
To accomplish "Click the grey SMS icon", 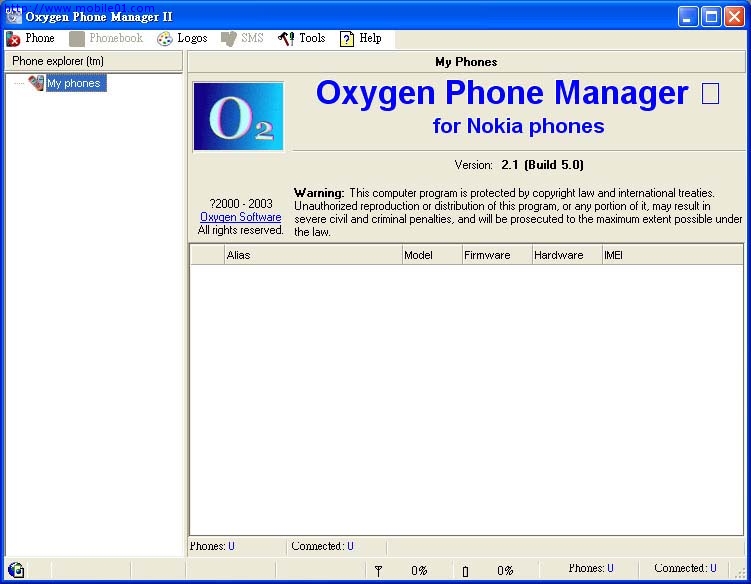I will 229,39.
